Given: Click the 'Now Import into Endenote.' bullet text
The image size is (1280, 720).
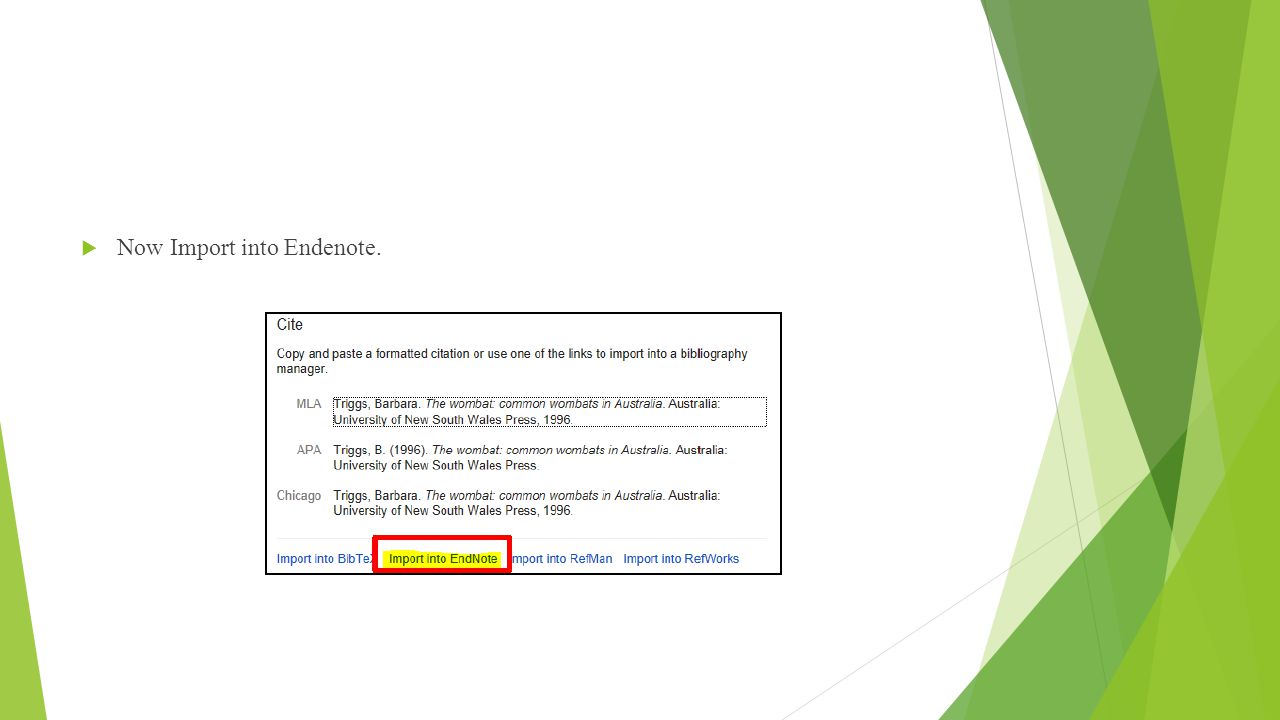Looking at the screenshot, I should click(249, 247).
